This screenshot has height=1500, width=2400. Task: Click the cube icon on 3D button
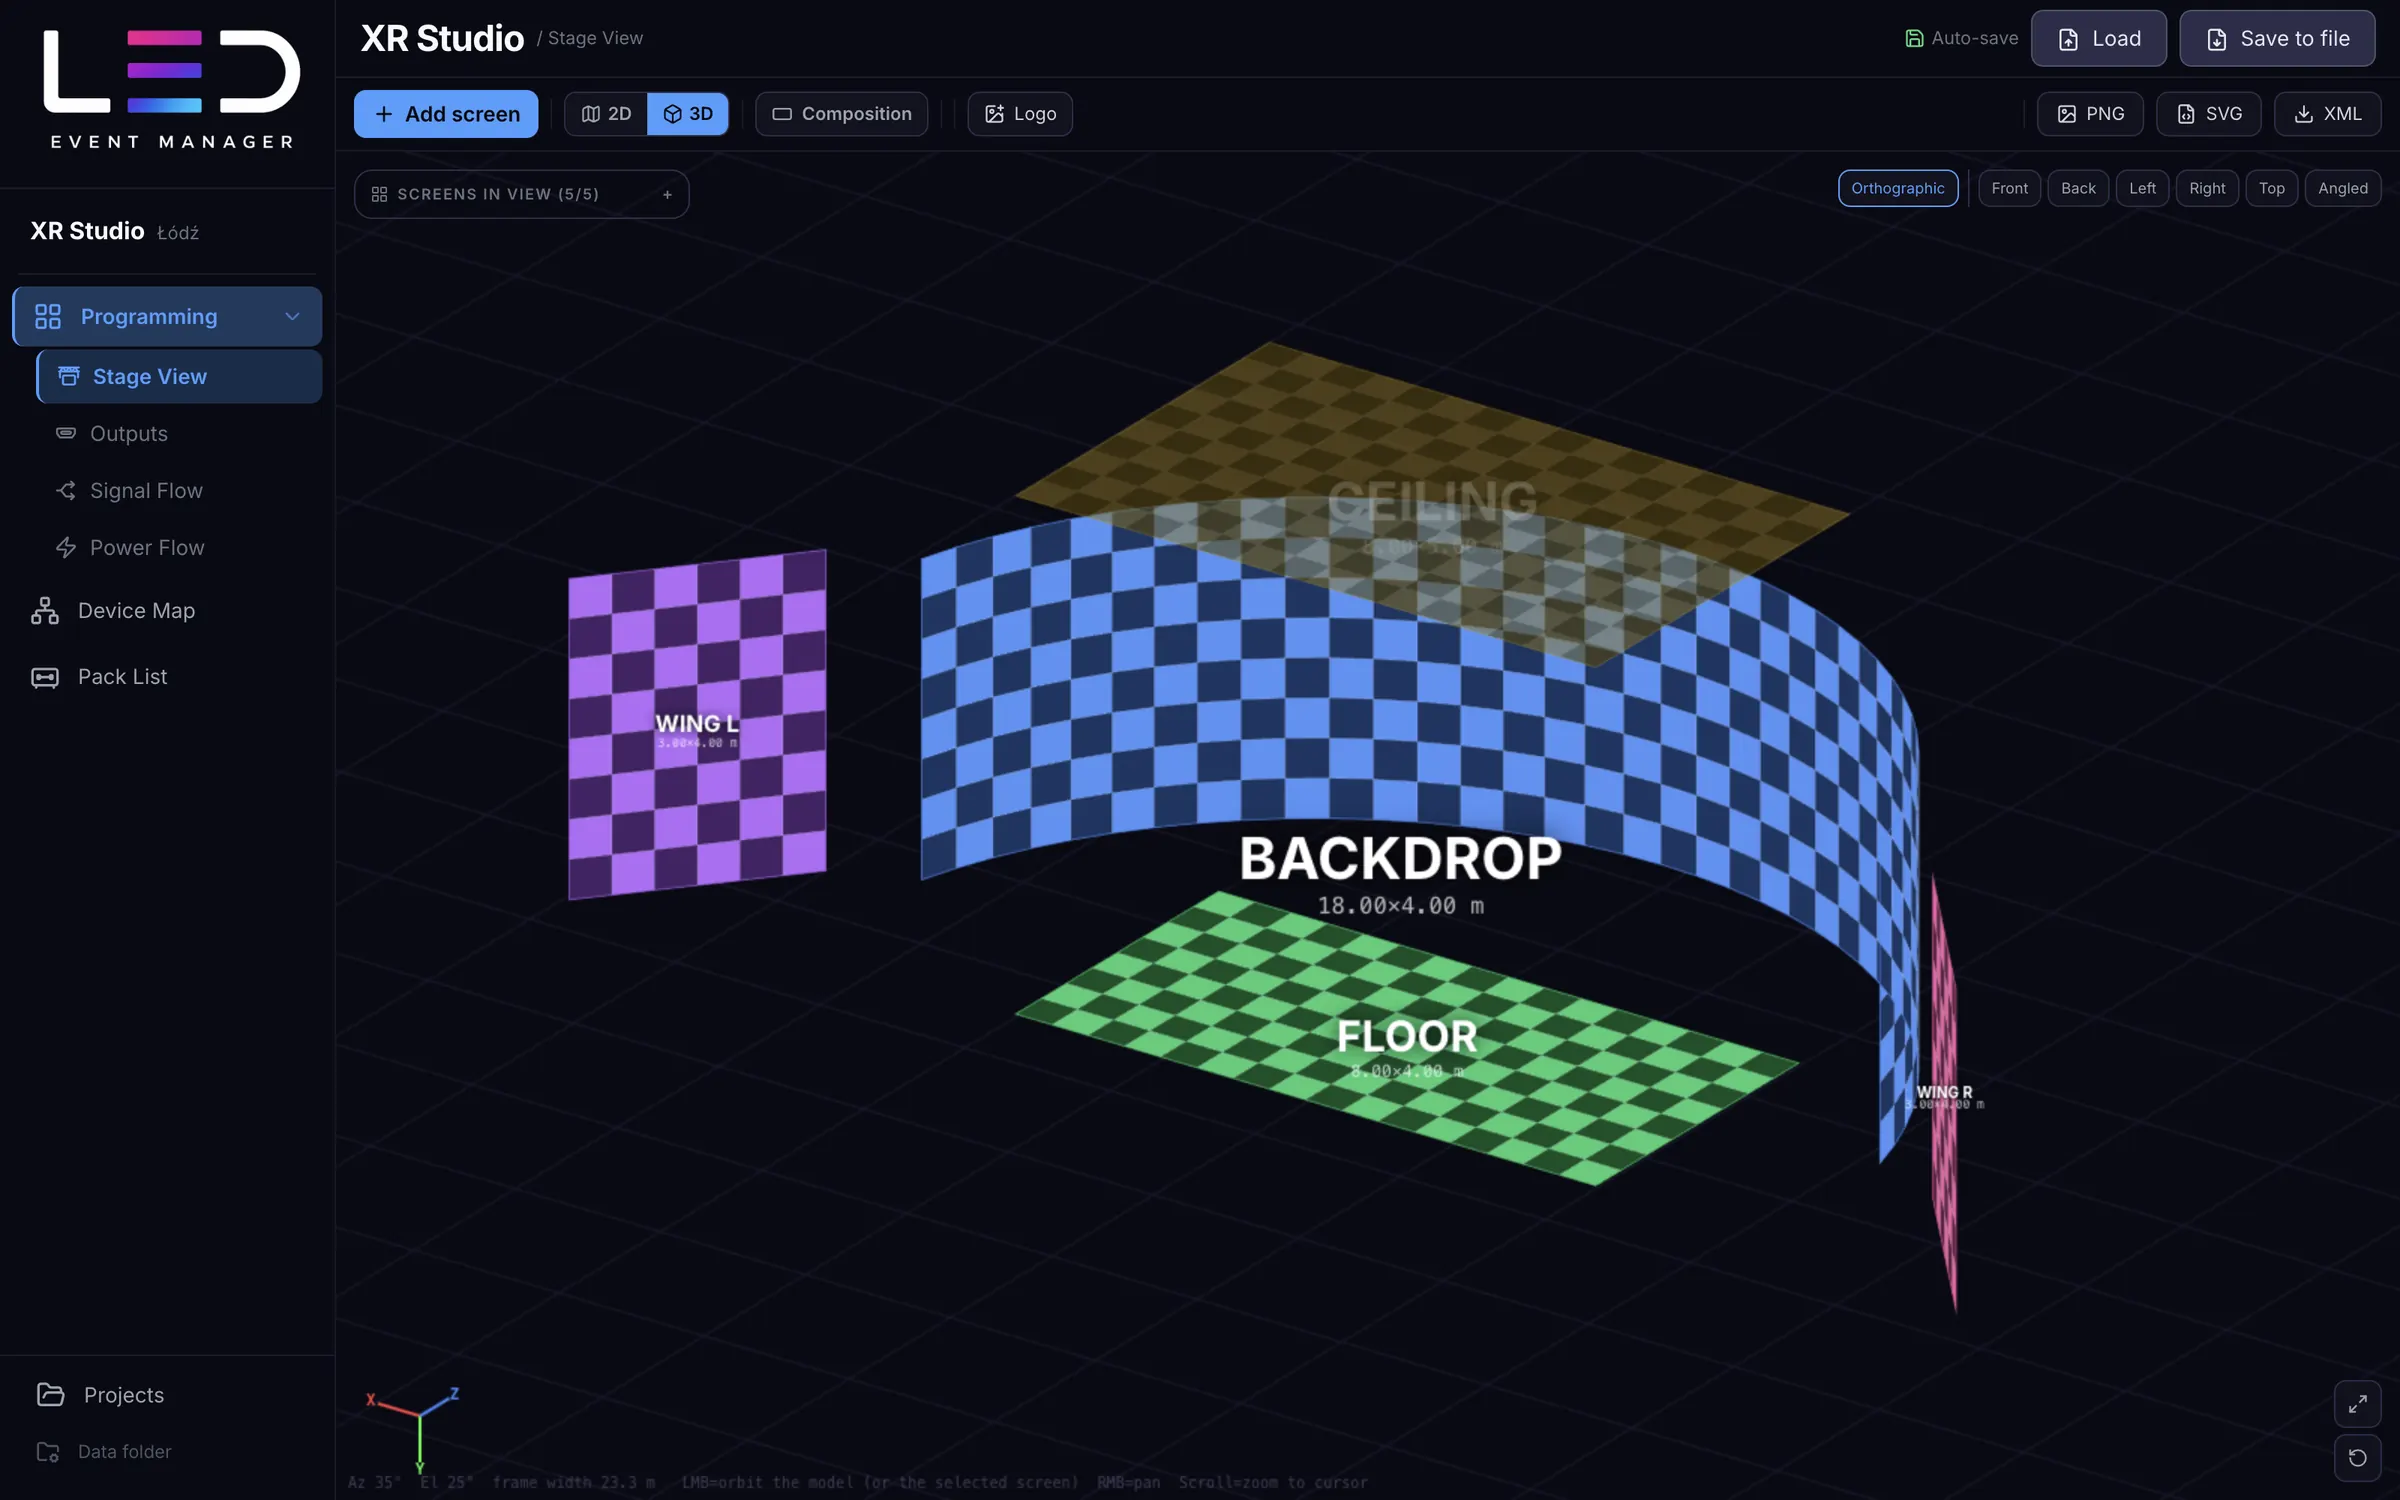pos(673,114)
